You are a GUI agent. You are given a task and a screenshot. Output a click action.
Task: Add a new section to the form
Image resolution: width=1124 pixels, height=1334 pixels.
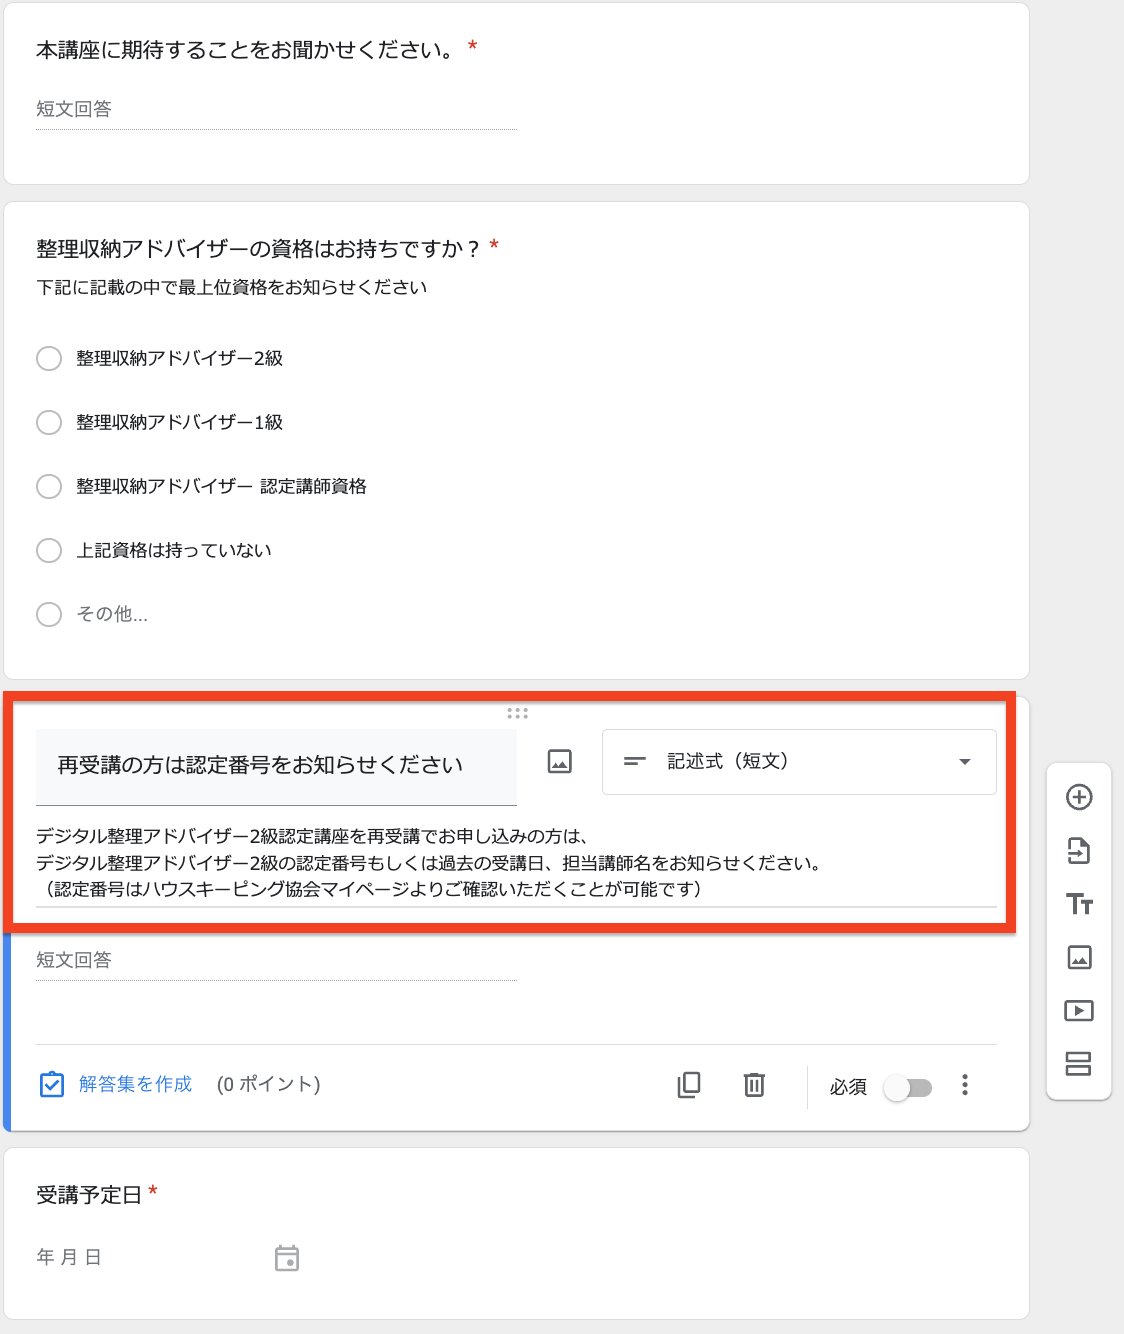click(1079, 1064)
